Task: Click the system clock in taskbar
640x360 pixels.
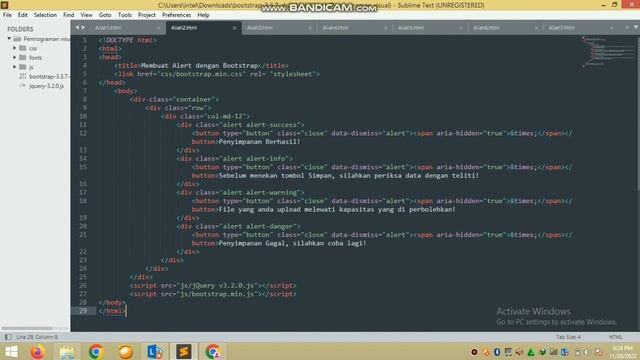Action: coord(623,352)
